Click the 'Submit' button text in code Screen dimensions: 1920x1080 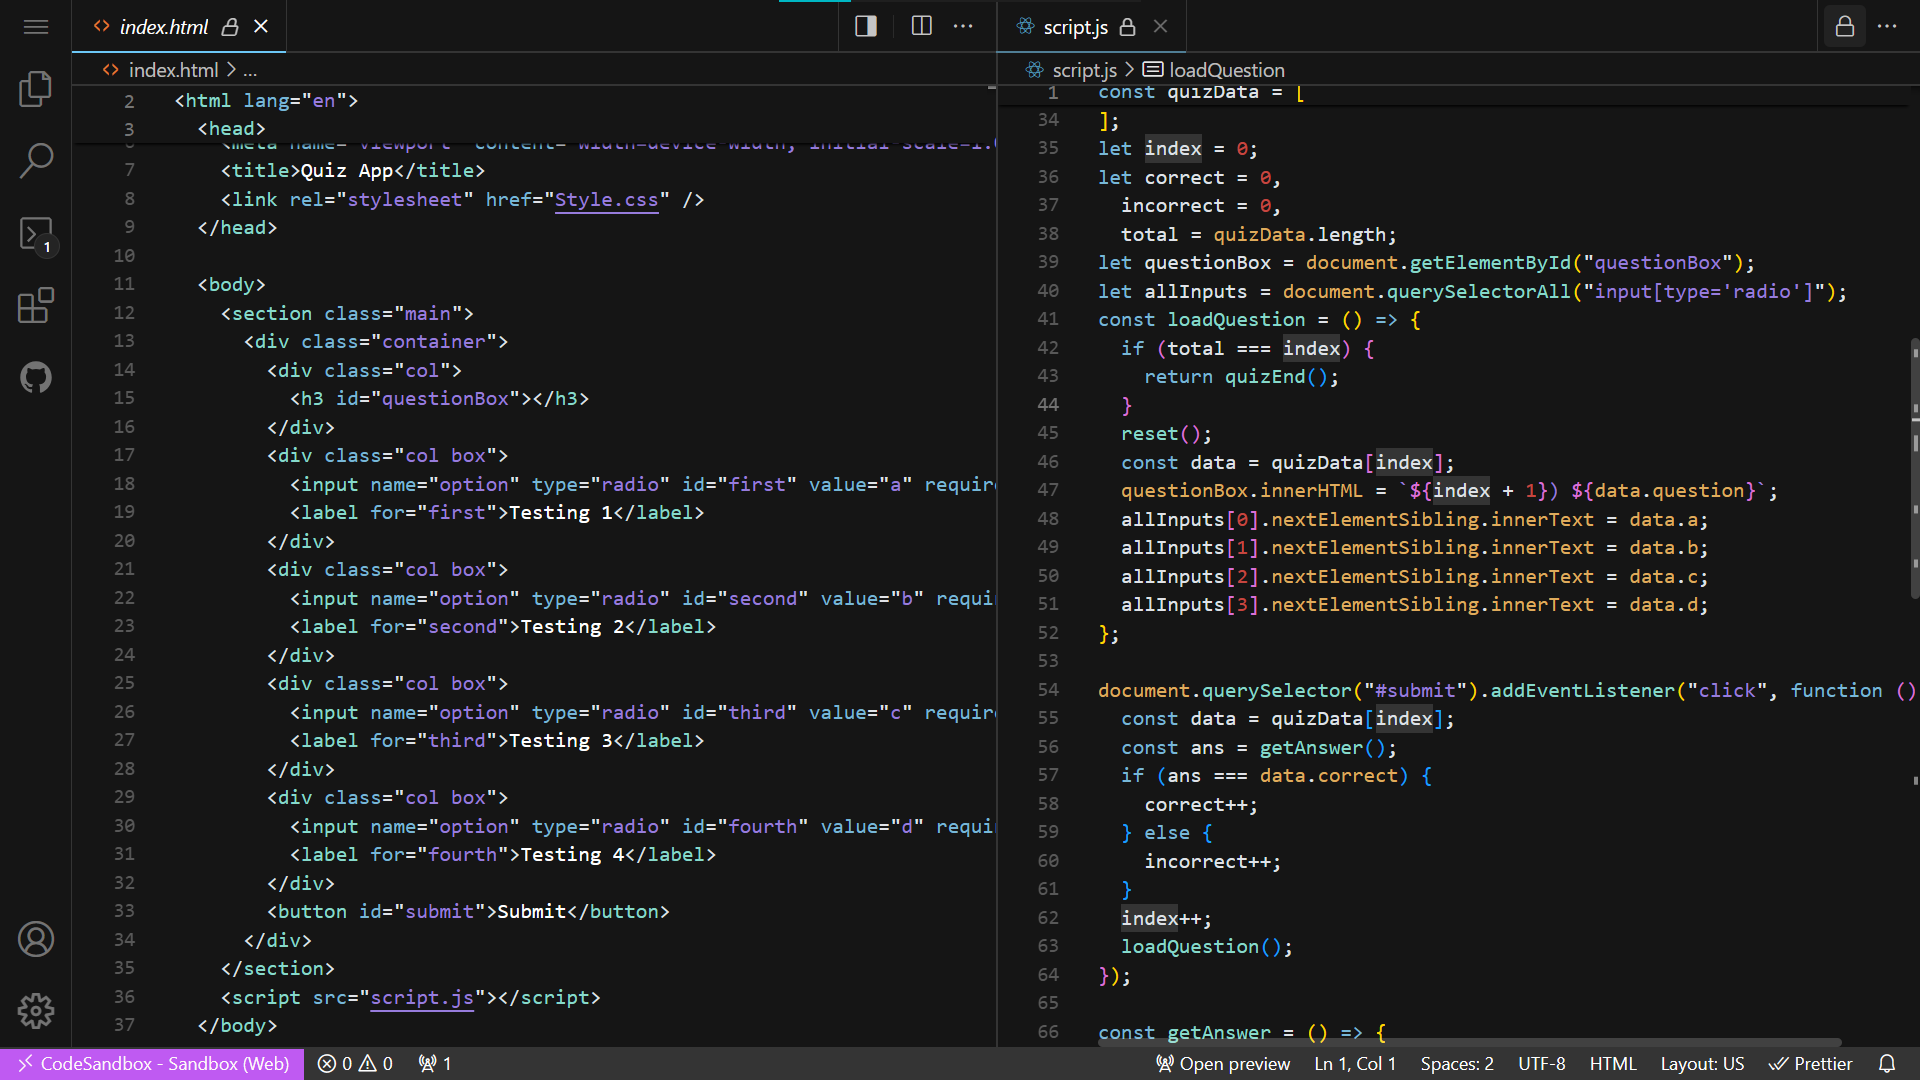coord(532,912)
